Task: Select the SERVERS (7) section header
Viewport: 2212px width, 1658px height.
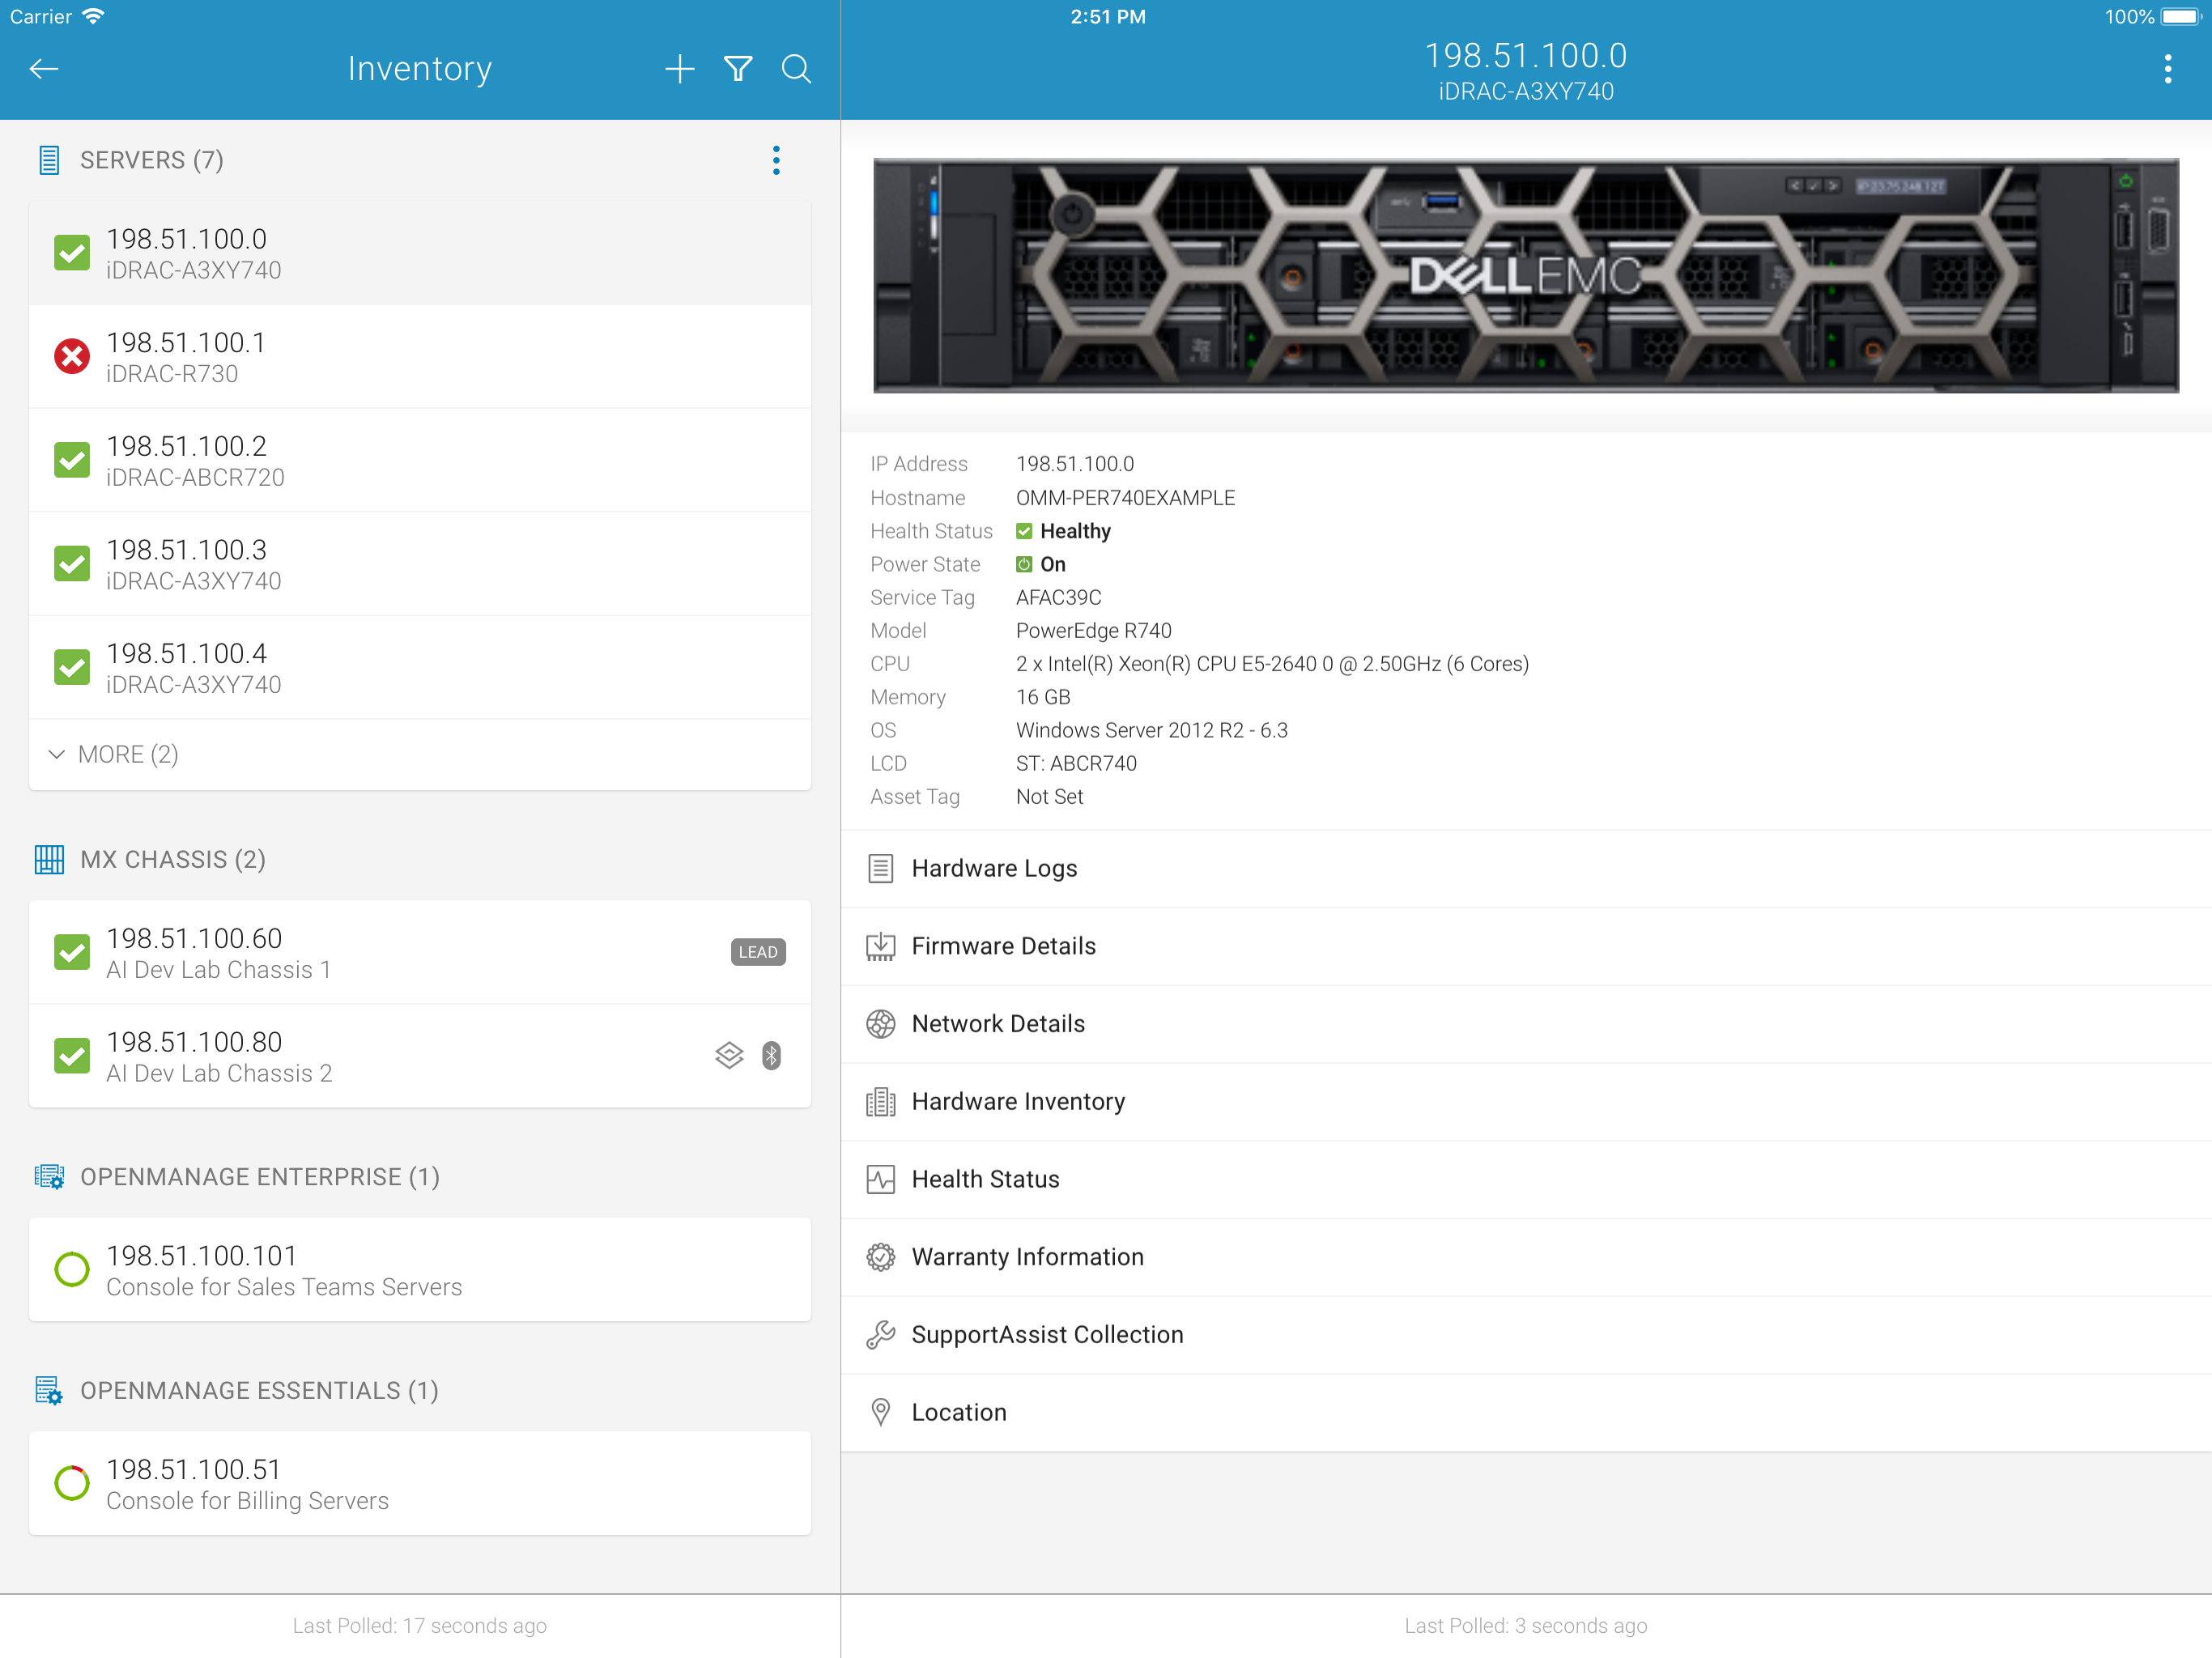Action: [151, 160]
